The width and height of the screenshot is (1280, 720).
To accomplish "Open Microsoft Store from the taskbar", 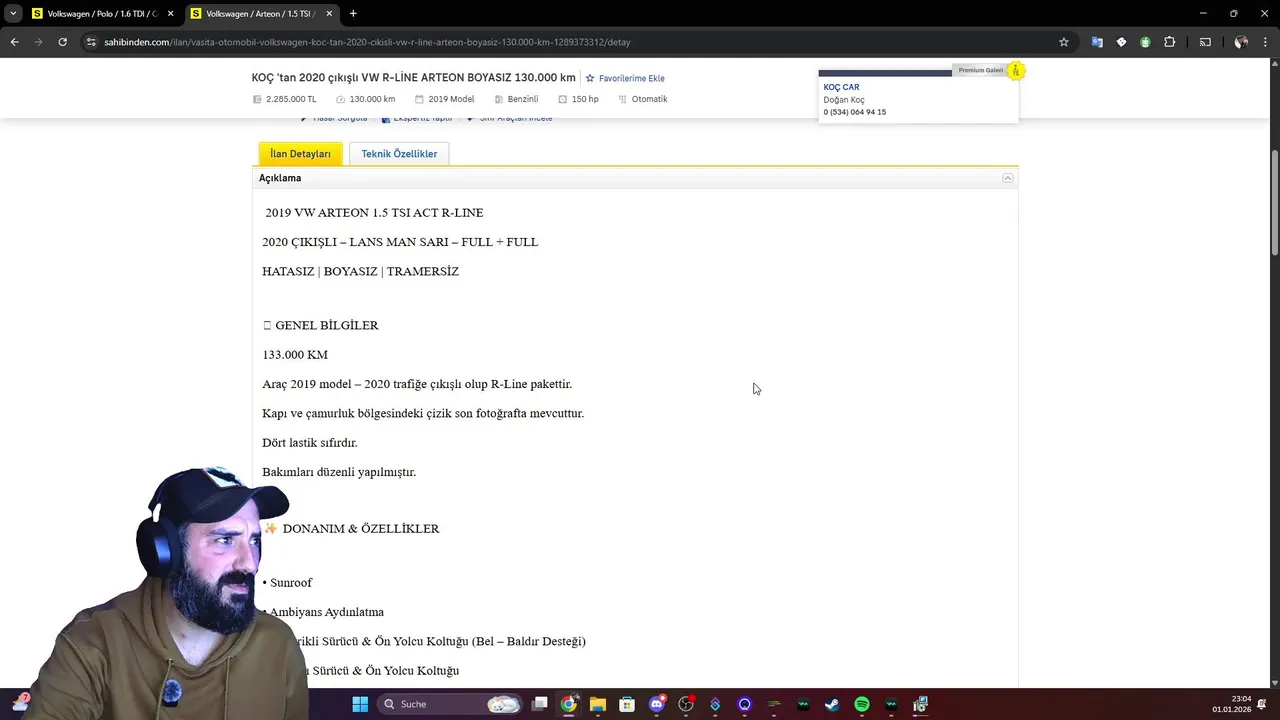I will pyautogui.click(x=627, y=704).
